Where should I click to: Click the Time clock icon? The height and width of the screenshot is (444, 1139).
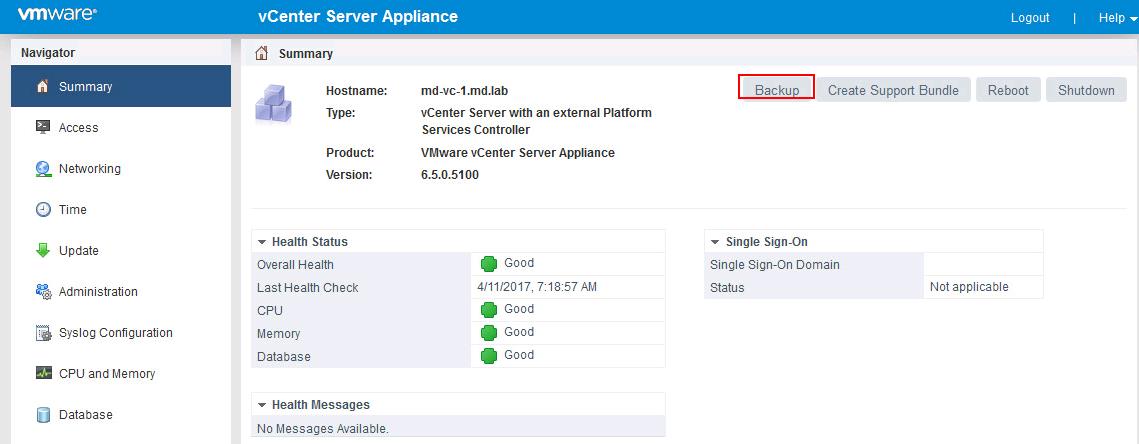tap(43, 210)
